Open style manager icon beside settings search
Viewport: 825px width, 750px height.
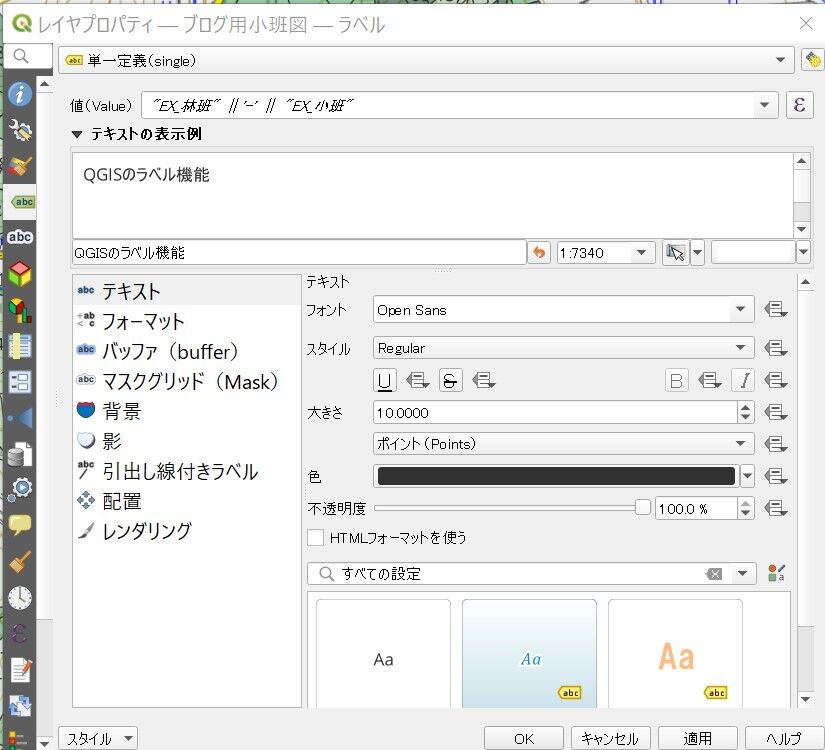776,573
